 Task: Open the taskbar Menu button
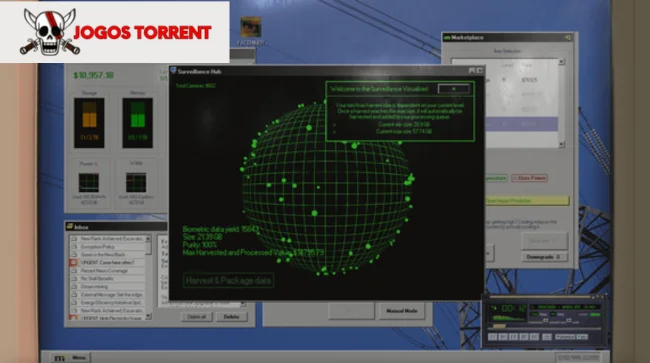click(x=70, y=358)
